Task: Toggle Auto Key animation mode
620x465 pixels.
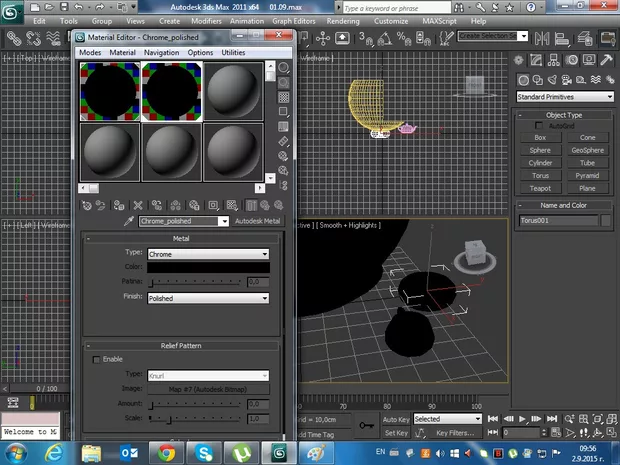Action: [395, 420]
